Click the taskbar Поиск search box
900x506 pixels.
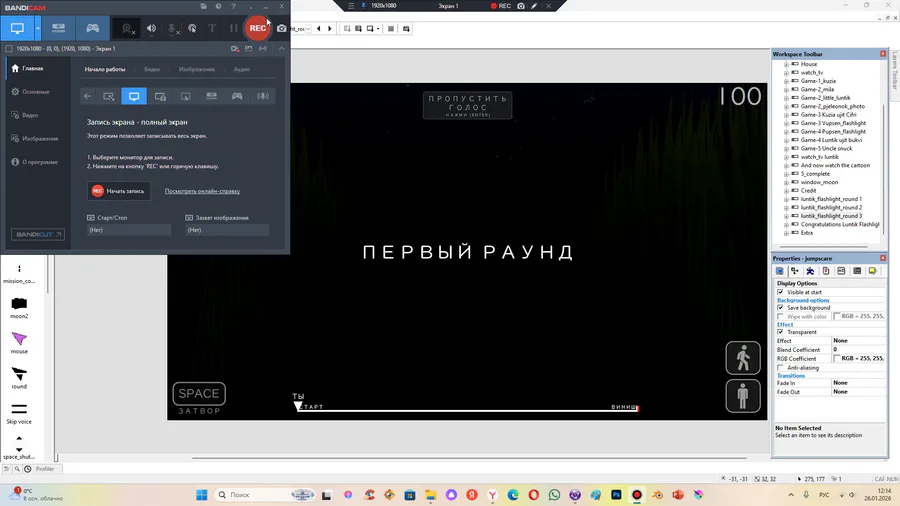[263, 495]
